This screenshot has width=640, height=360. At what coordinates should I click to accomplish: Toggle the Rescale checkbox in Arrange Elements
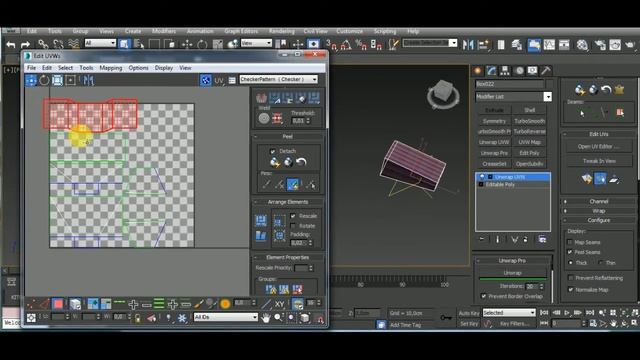pyautogui.click(x=293, y=216)
